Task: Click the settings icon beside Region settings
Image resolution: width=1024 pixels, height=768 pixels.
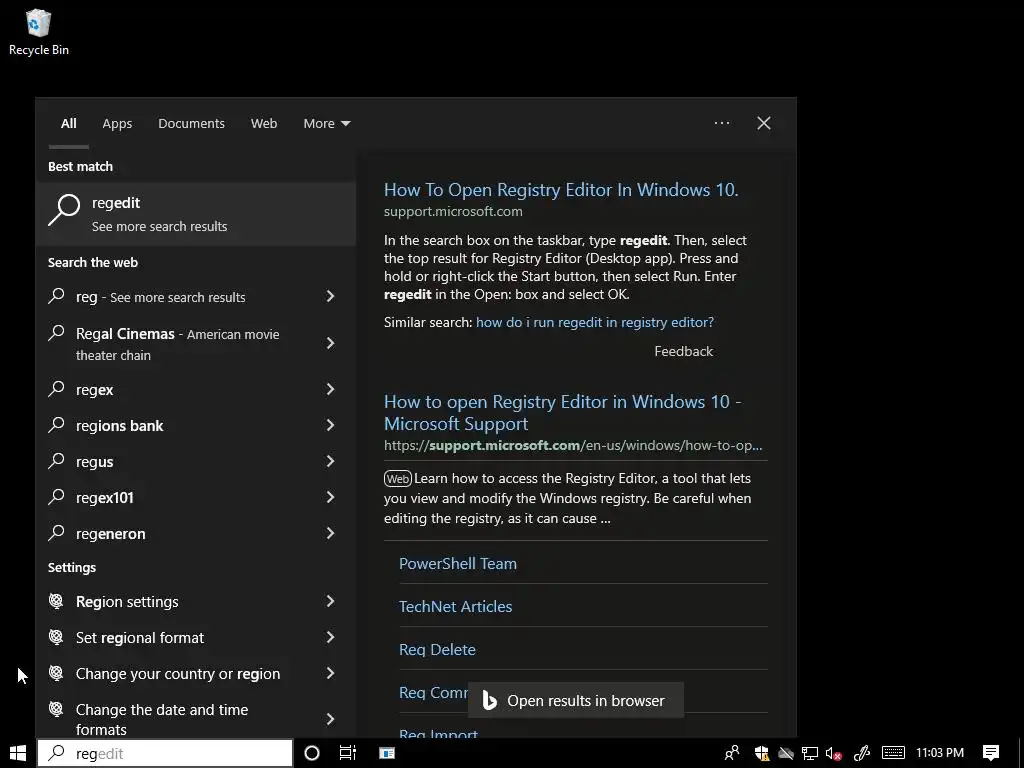Action: click(x=56, y=601)
